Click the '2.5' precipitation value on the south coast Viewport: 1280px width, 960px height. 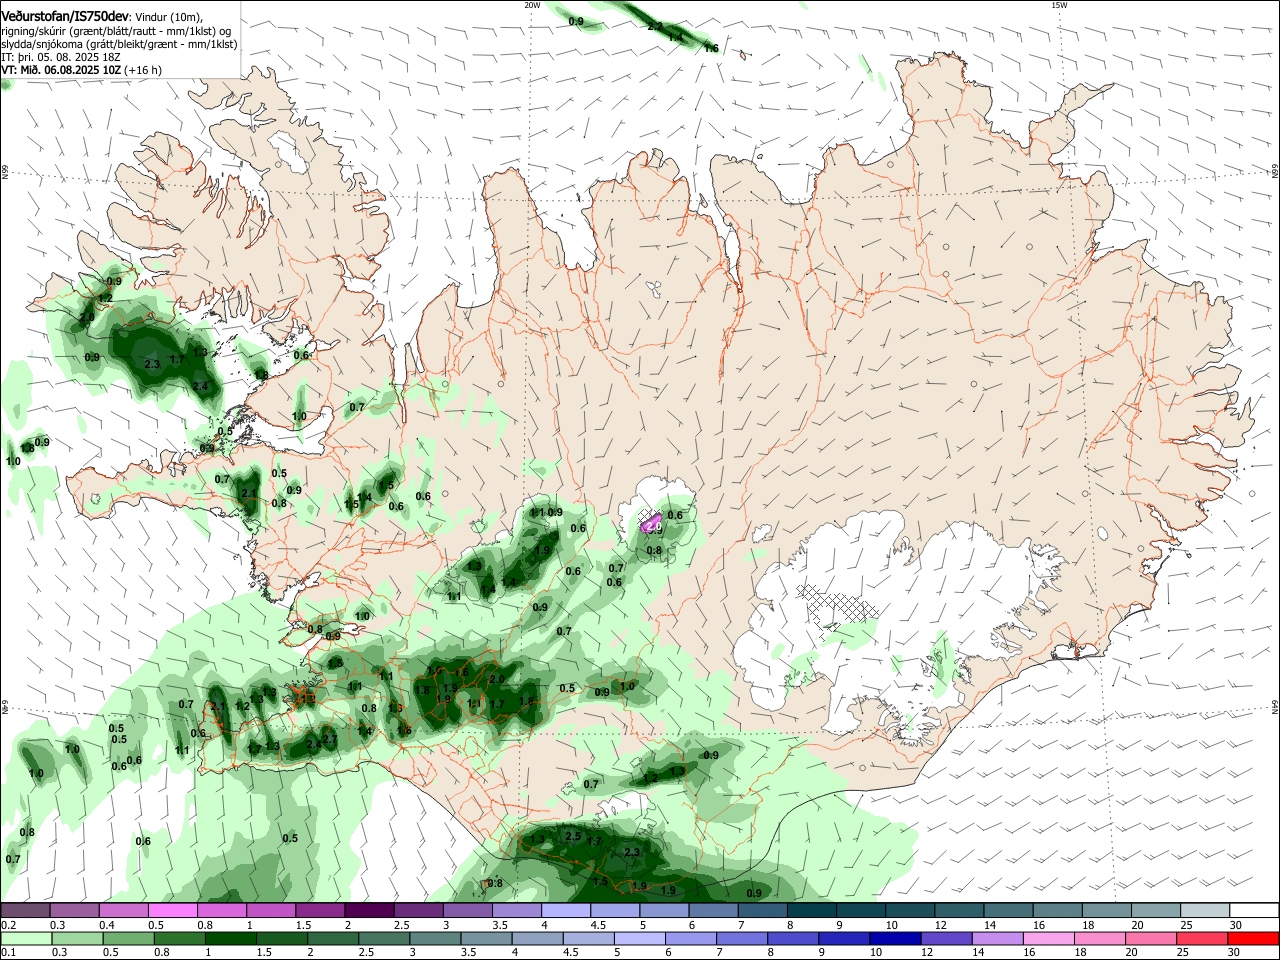pos(573,836)
